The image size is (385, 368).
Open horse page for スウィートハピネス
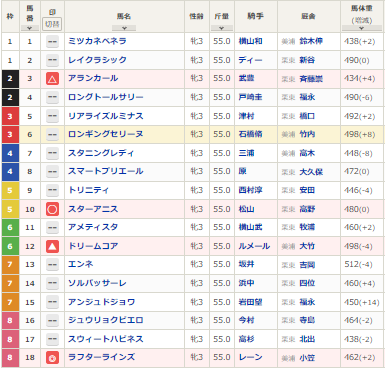click(106, 339)
